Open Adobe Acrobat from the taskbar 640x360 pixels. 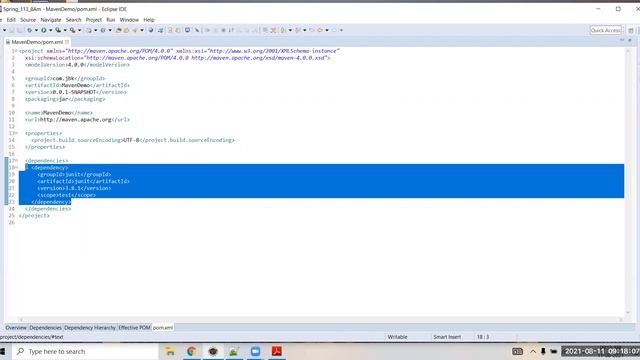click(277, 351)
